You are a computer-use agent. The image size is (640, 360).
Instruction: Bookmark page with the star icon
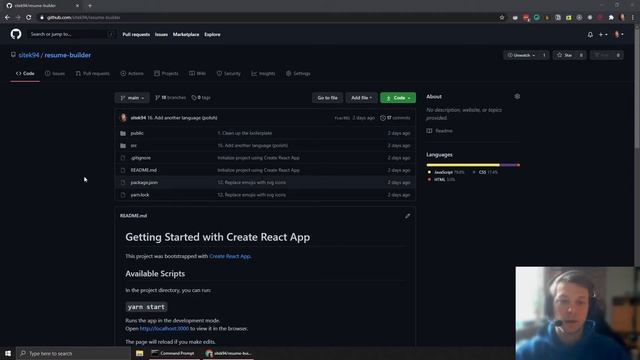[x=502, y=18]
